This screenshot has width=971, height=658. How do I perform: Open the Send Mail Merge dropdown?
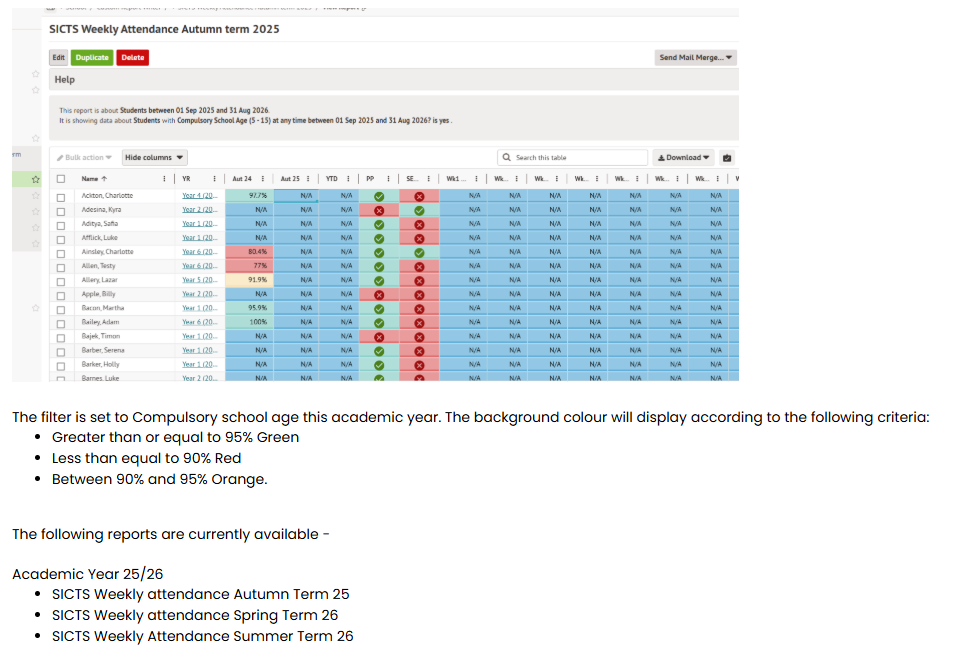click(696, 58)
